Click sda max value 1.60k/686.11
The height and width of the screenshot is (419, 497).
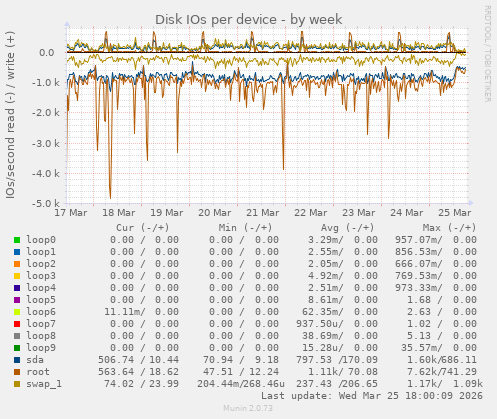point(442,360)
